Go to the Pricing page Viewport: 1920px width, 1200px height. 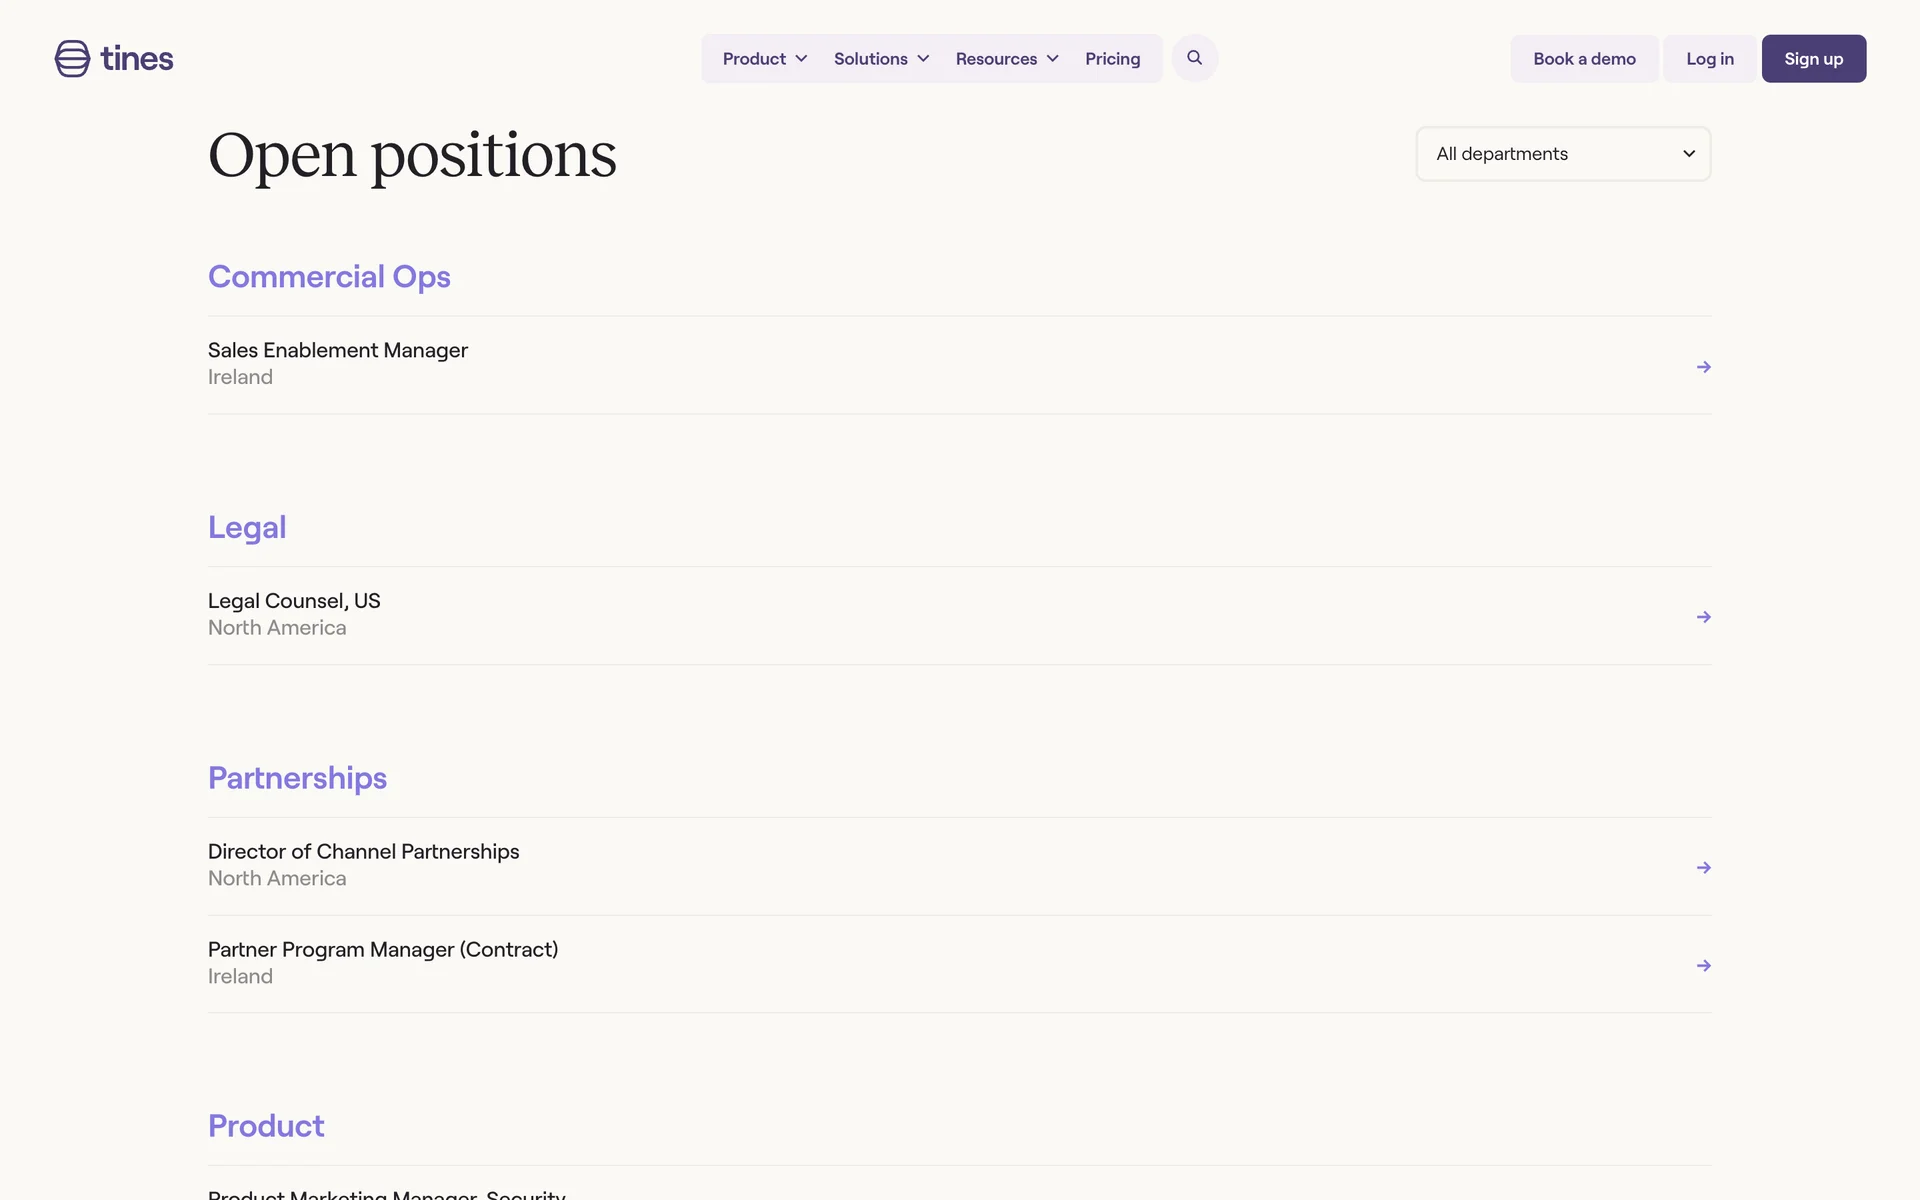pos(1112,59)
